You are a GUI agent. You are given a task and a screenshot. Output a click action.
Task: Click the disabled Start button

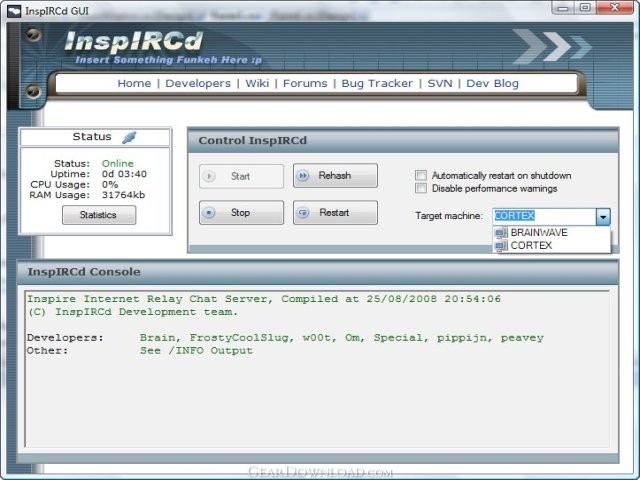coord(241,176)
